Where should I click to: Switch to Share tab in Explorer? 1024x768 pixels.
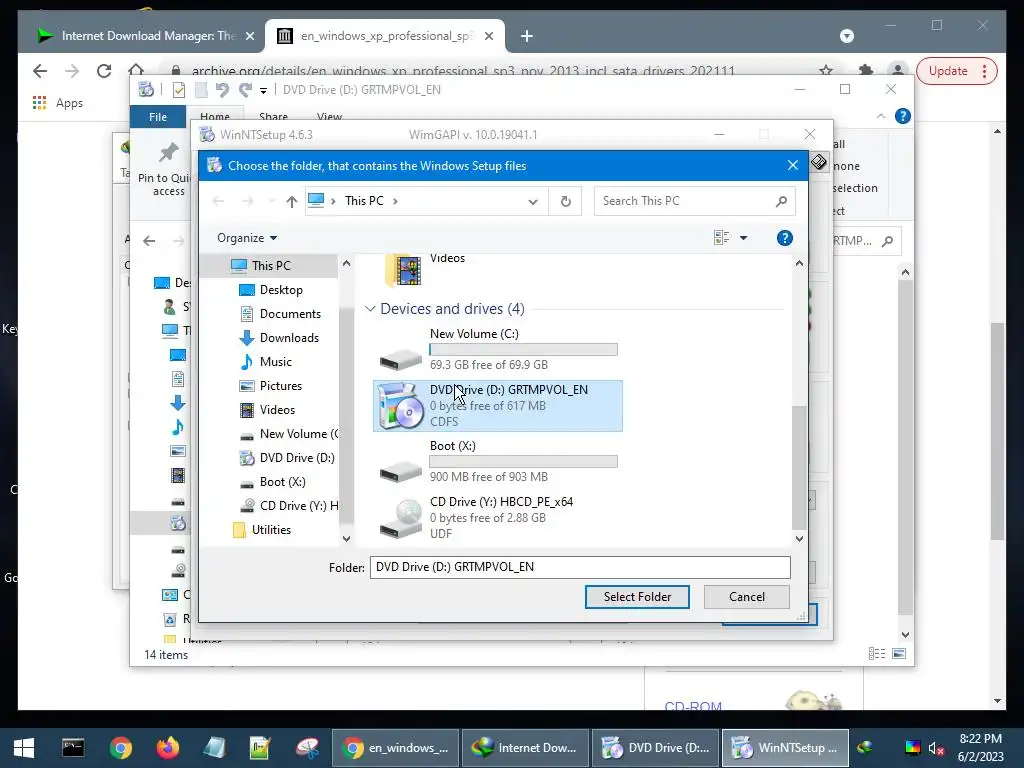click(x=273, y=116)
